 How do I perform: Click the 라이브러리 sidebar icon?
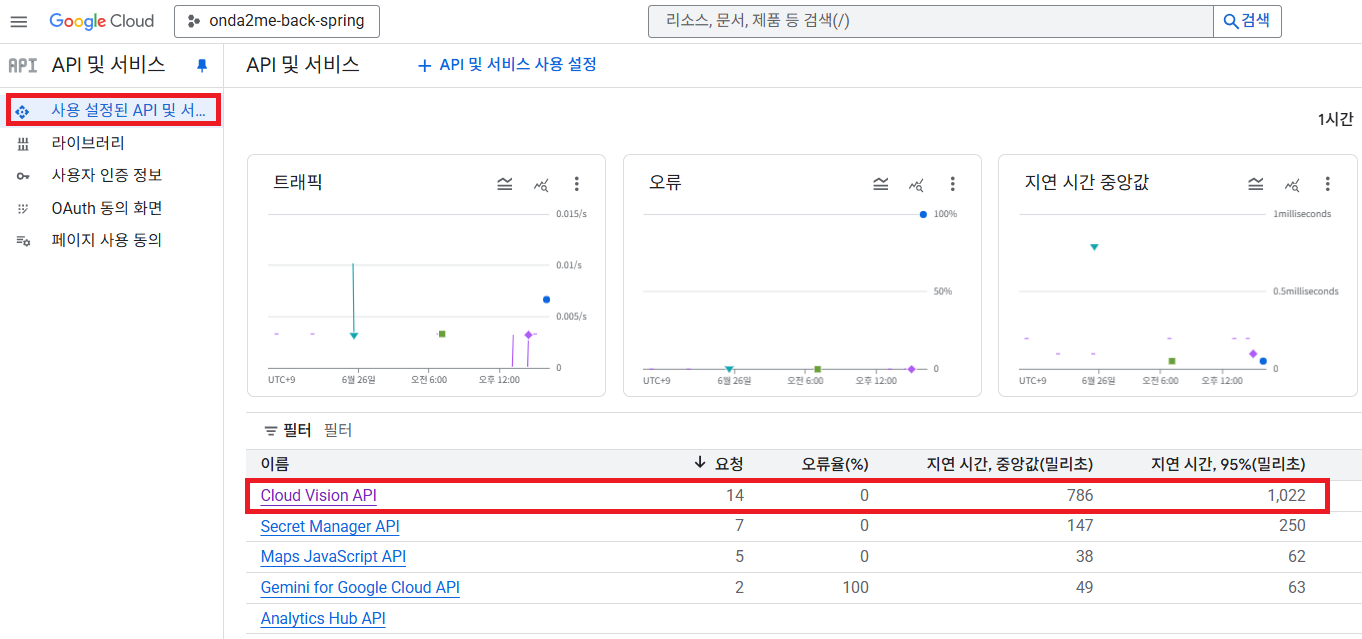click(x=23, y=144)
